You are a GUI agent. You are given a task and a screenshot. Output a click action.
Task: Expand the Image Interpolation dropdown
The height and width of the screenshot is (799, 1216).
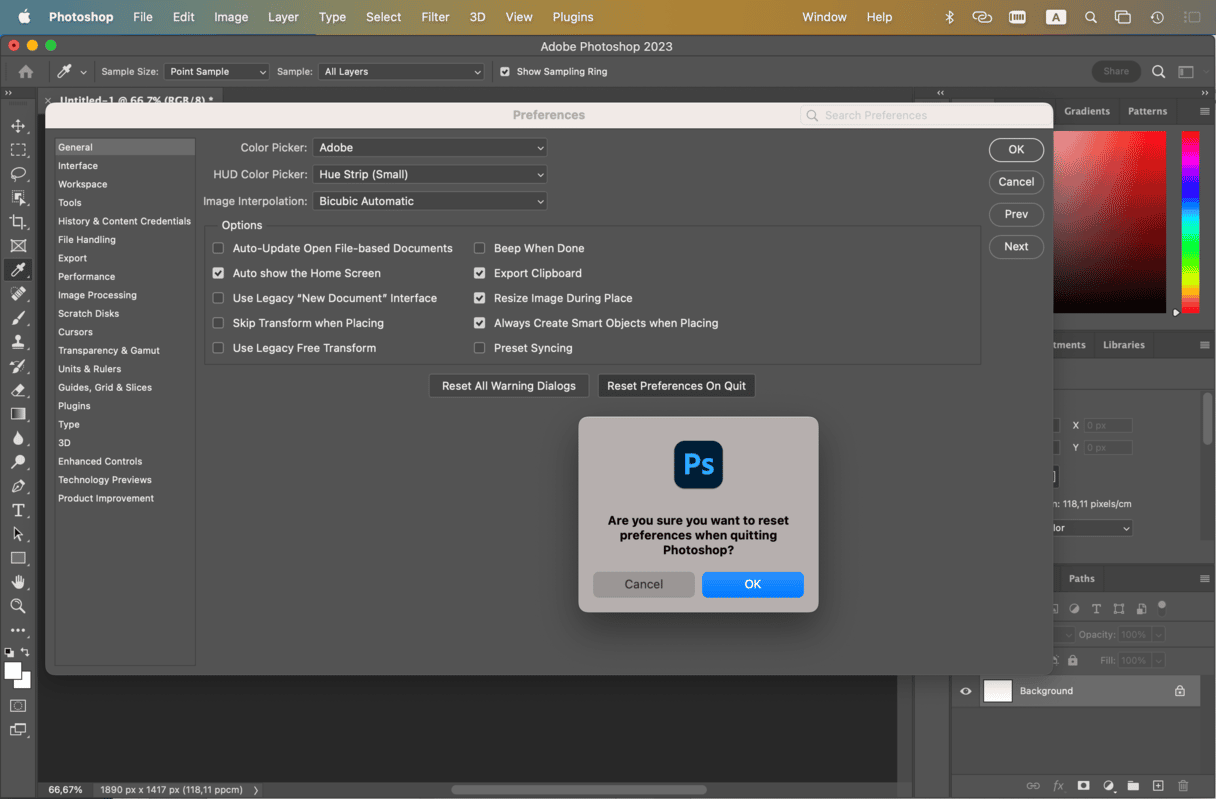[x=430, y=201]
